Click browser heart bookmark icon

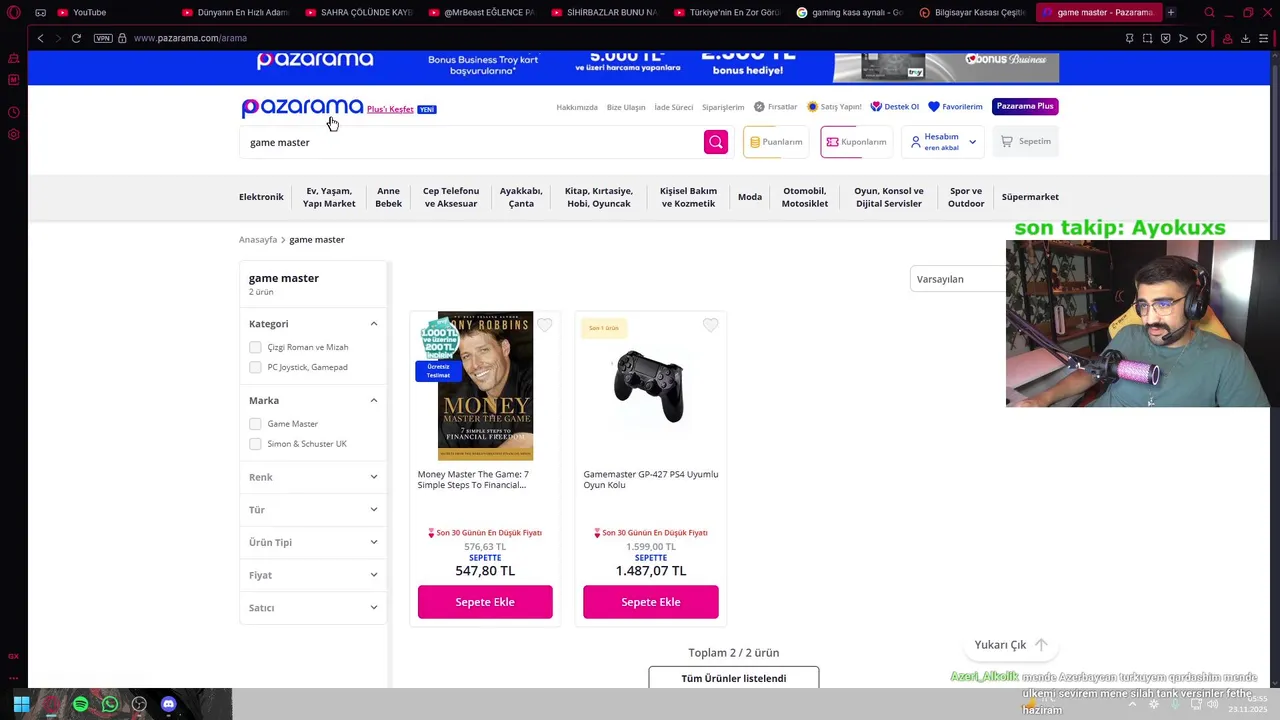coord(1202,38)
